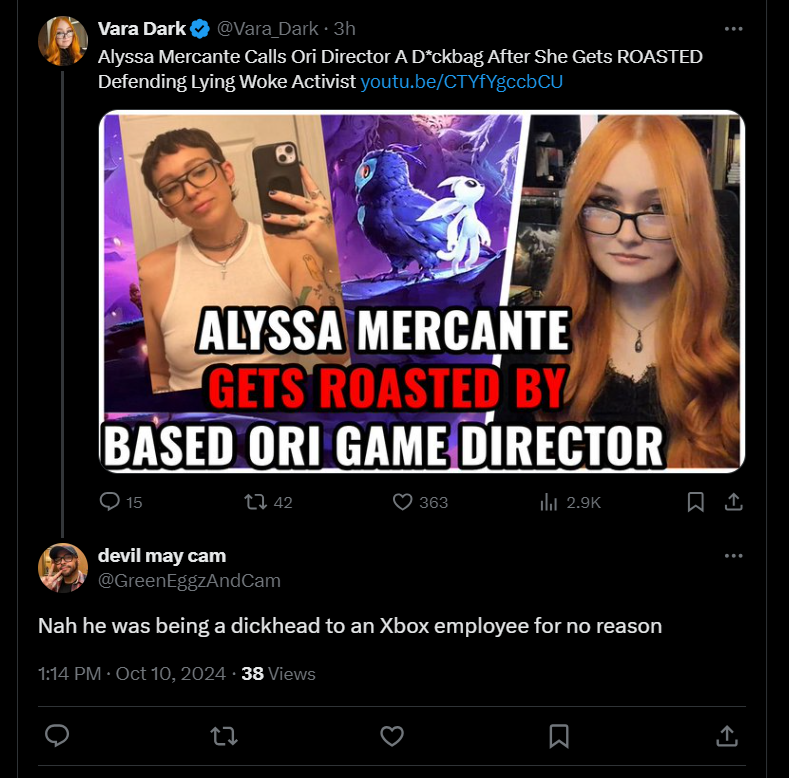Viewport: 789px width, 778px height.
Task: Open more options on Vara Dark's tweet
Action: [x=733, y=29]
